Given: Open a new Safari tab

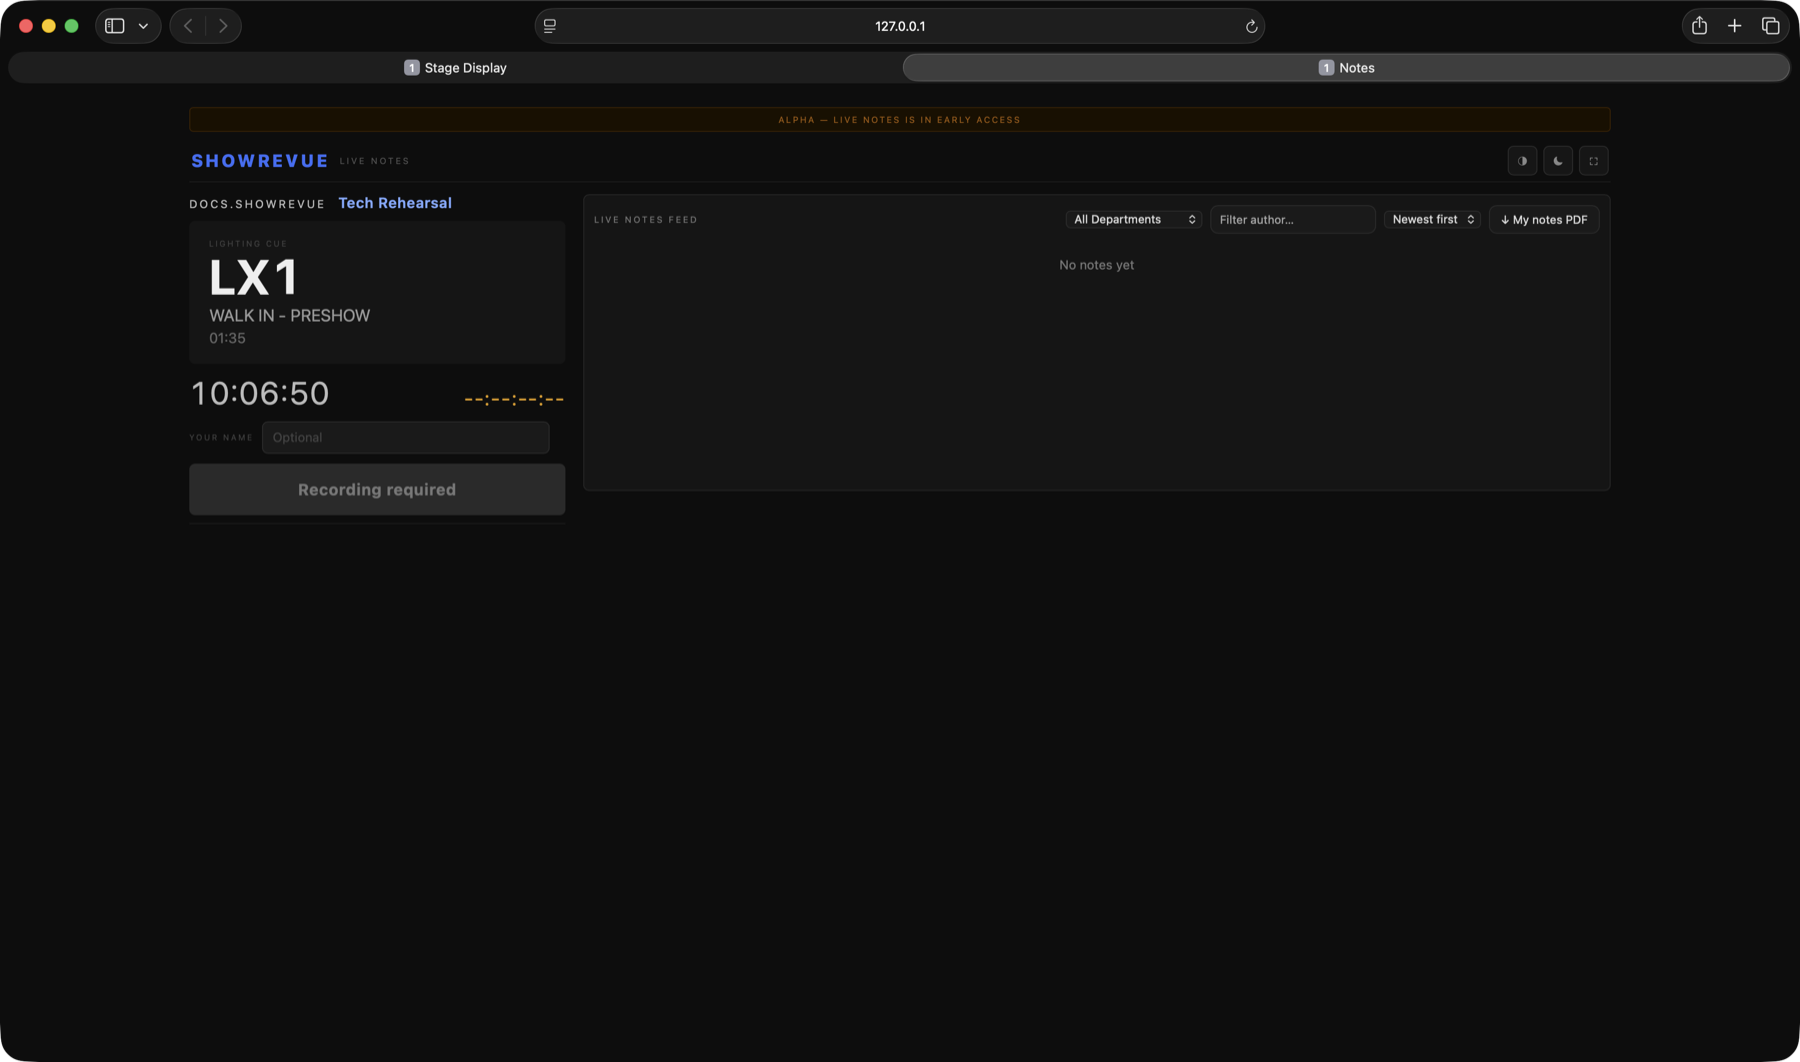Looking at the screenshot, I should [1735, 26].
